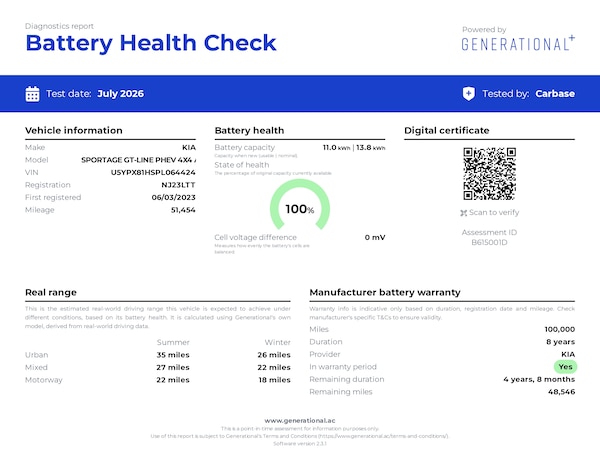600x450 pixels.
Task: Click the green Yes warranty badge
Action: coord(565,367)
